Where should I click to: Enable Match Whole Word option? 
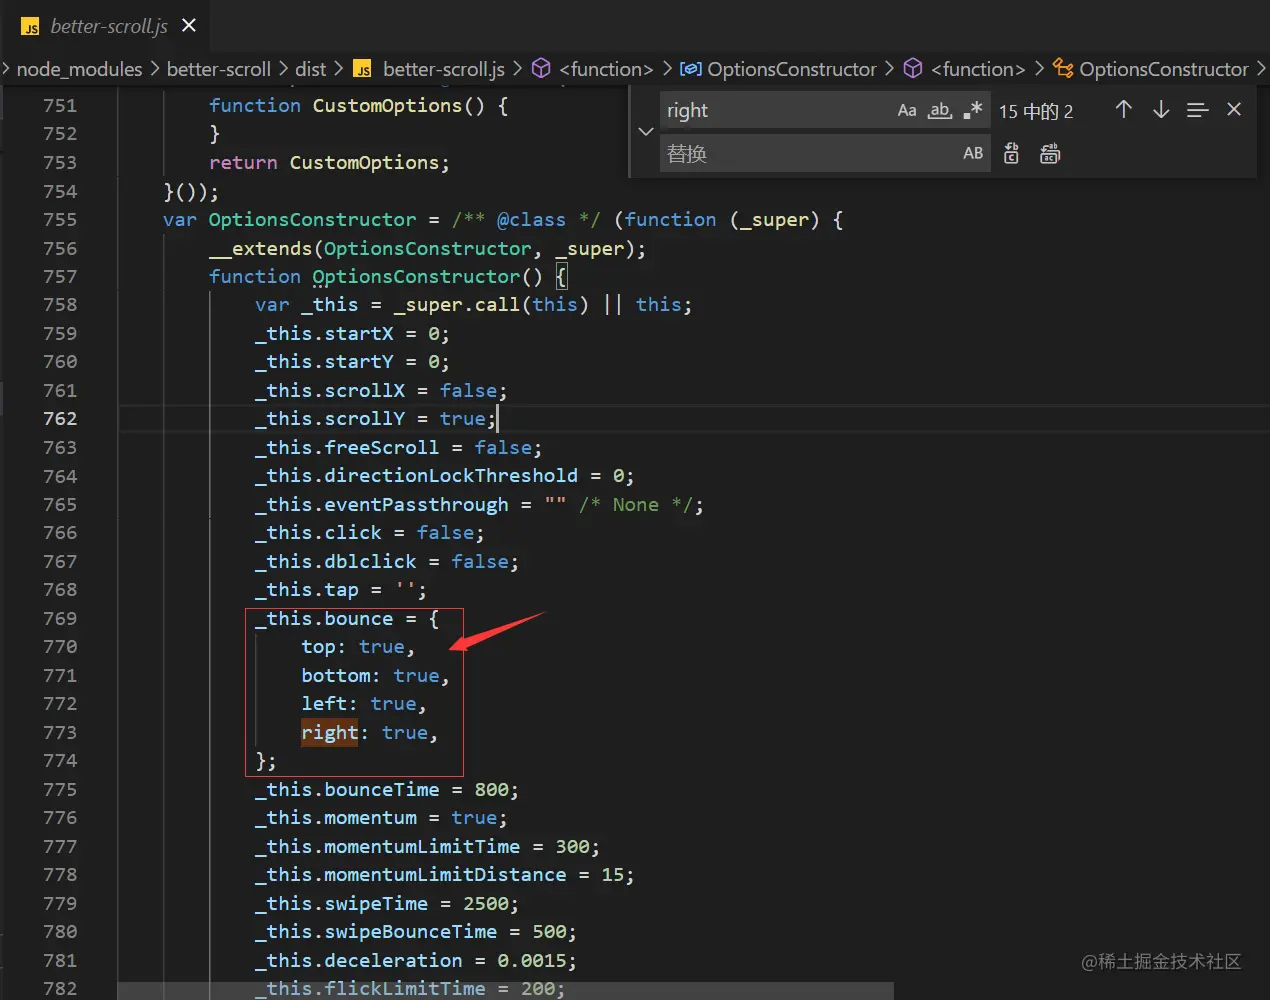pyautogui.click(x=939, y=110)
